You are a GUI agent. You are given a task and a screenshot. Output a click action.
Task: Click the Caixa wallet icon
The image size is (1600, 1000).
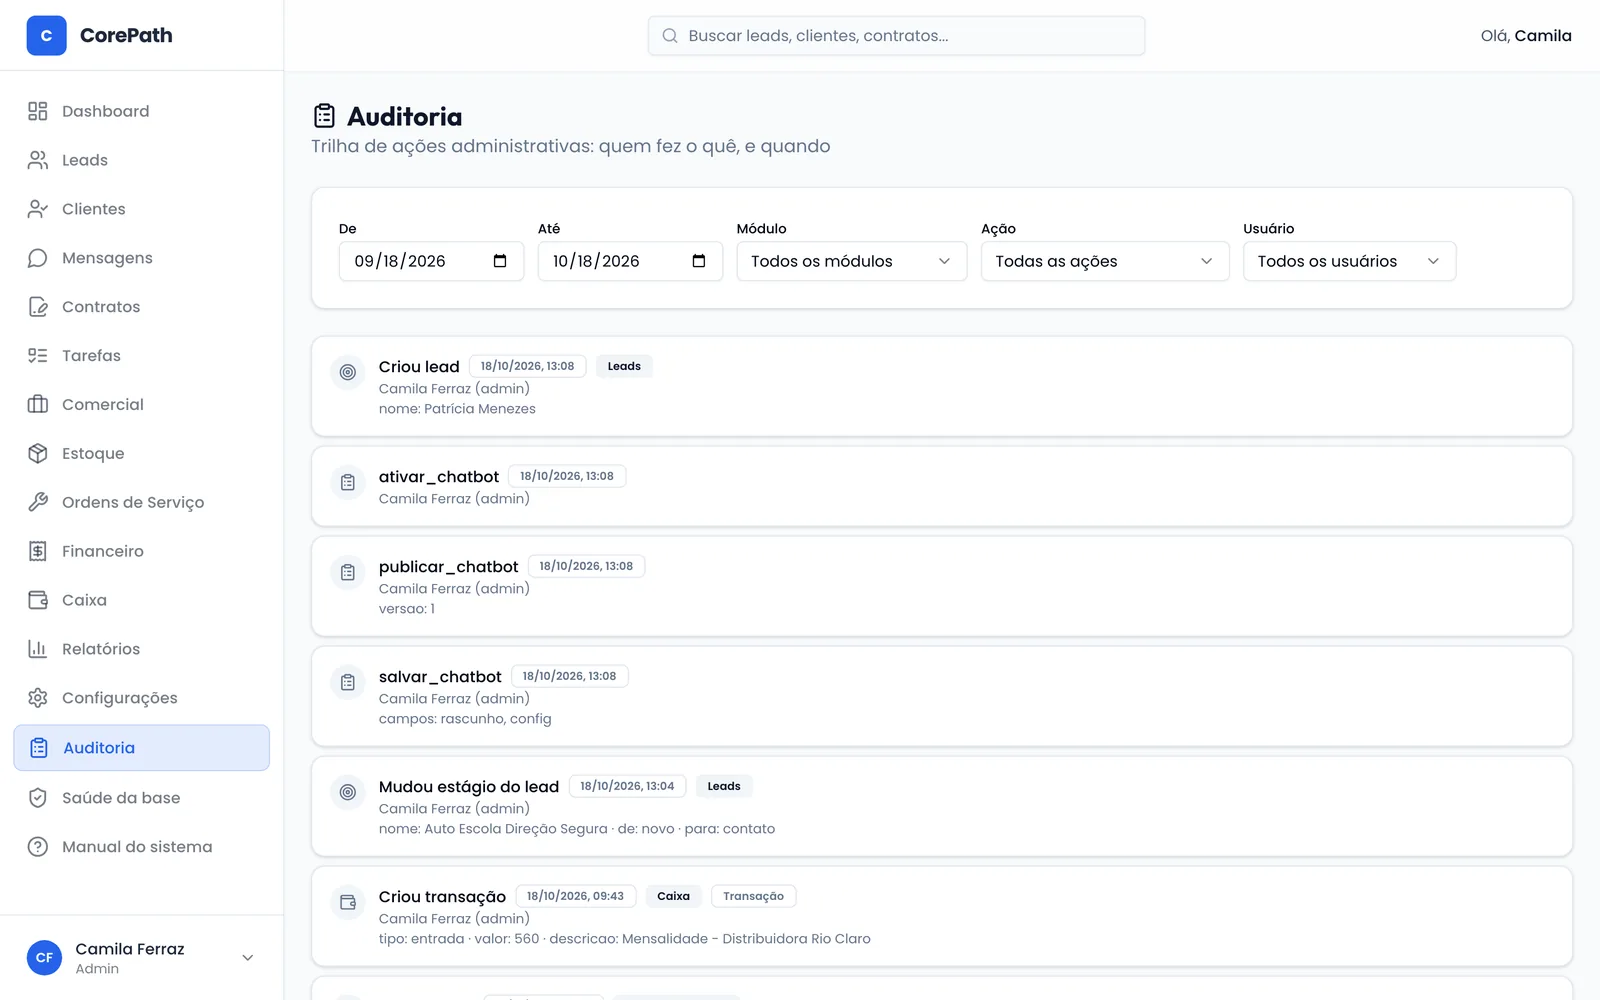(x=38, y=600)
